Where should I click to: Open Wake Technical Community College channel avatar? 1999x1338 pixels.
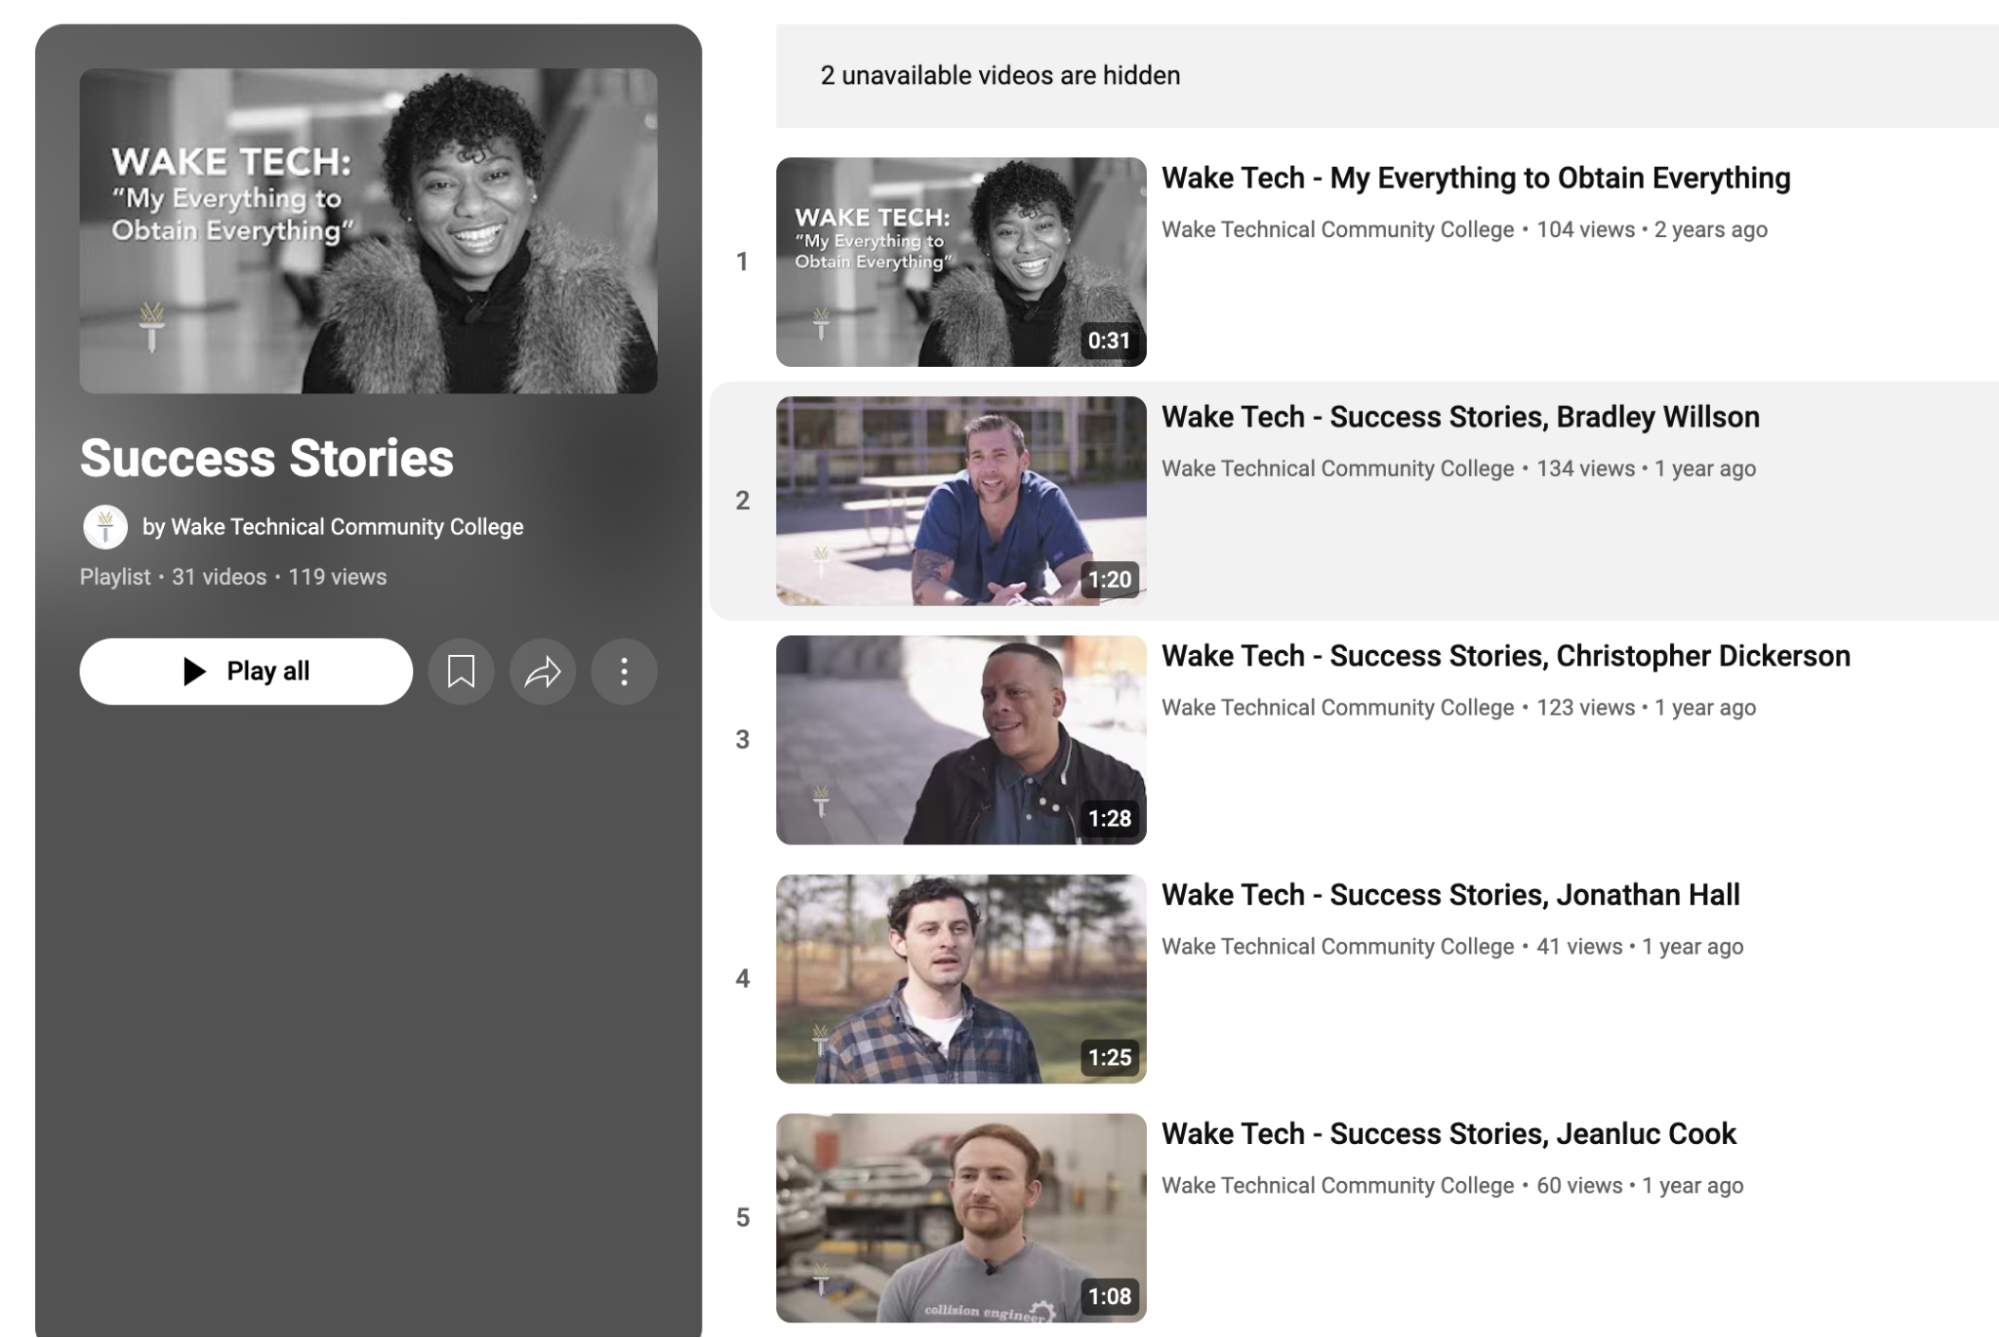point(105,527)
